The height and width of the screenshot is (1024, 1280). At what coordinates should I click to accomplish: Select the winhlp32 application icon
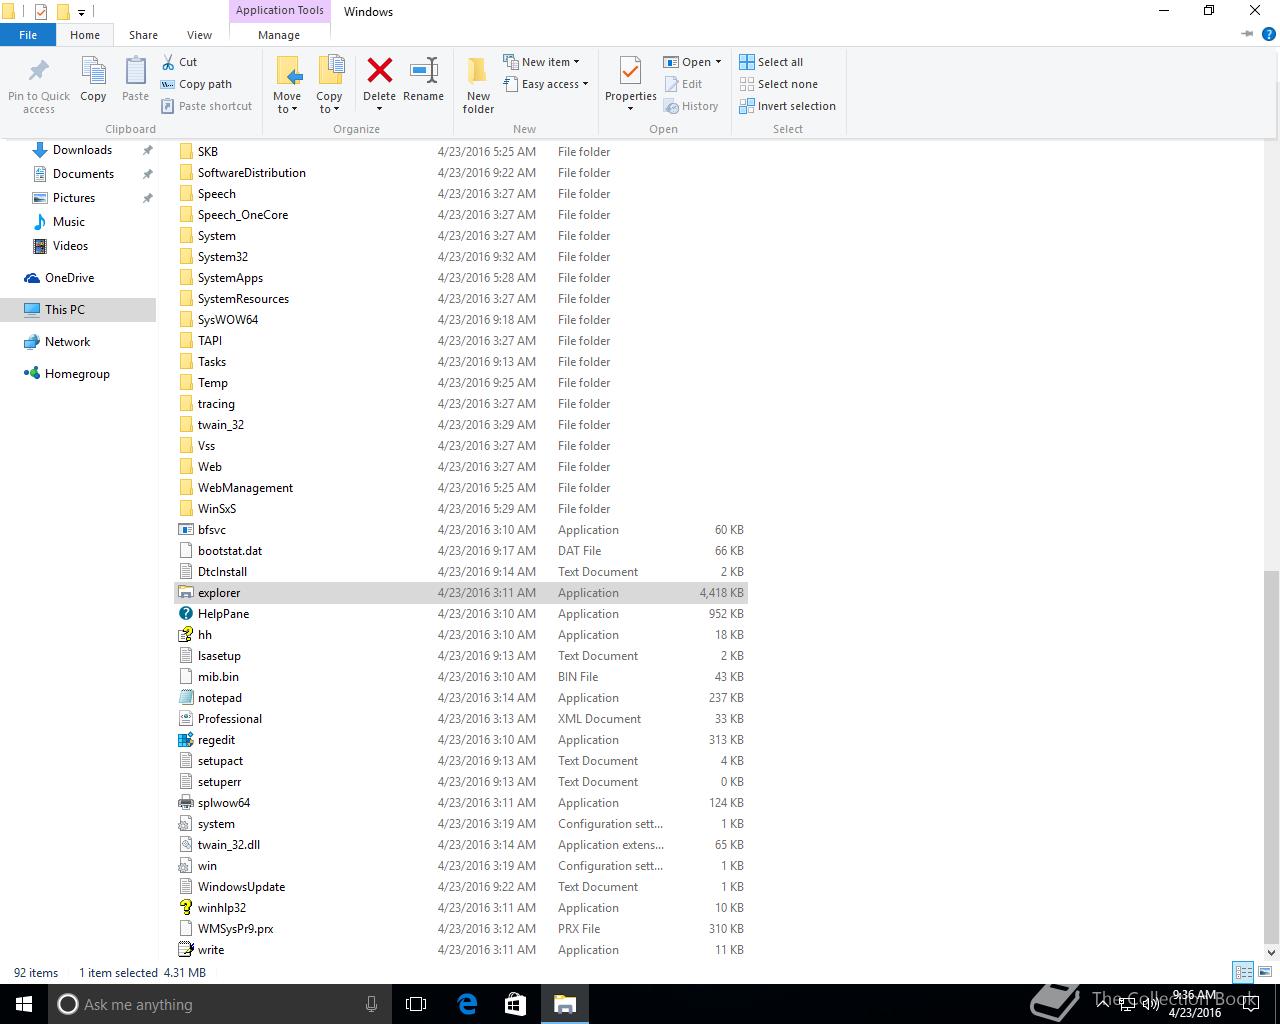tap(185, 908)
